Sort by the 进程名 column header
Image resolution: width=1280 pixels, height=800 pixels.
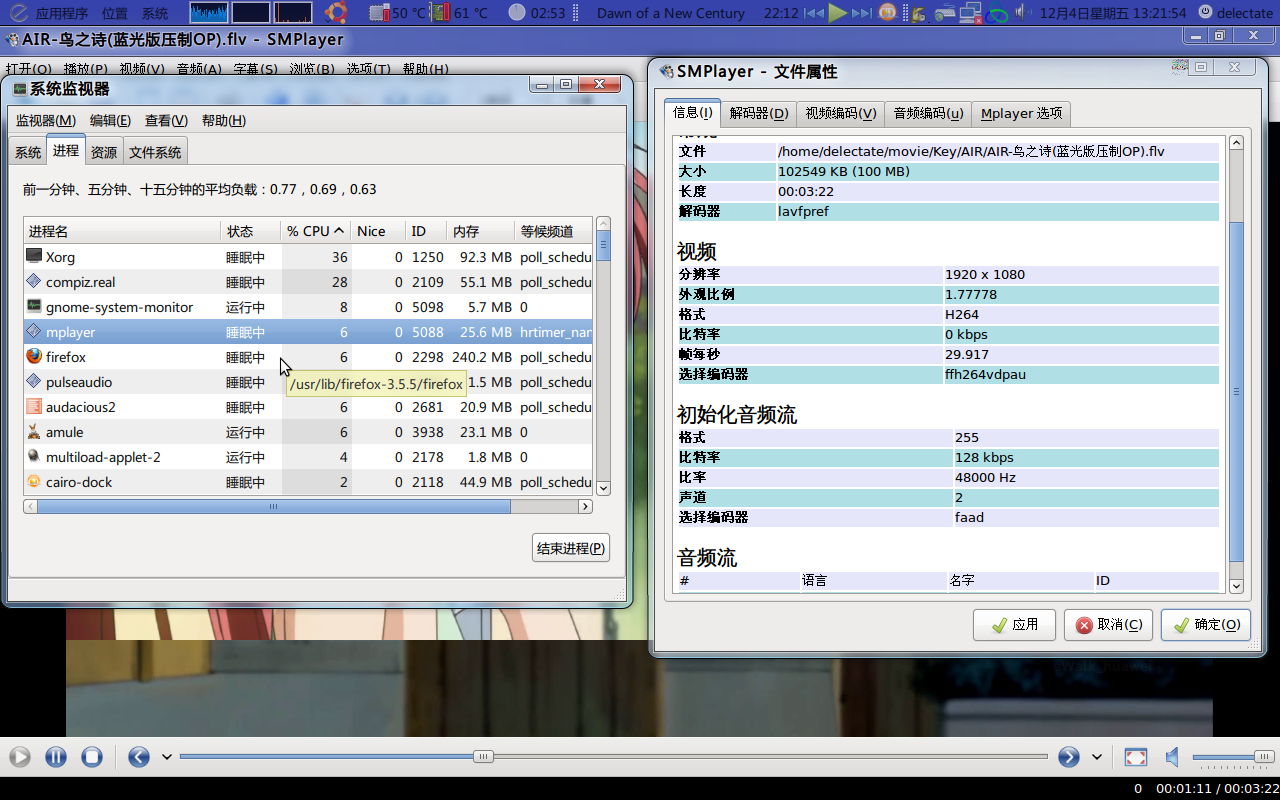pyautogui.click(x=122, y=231)
